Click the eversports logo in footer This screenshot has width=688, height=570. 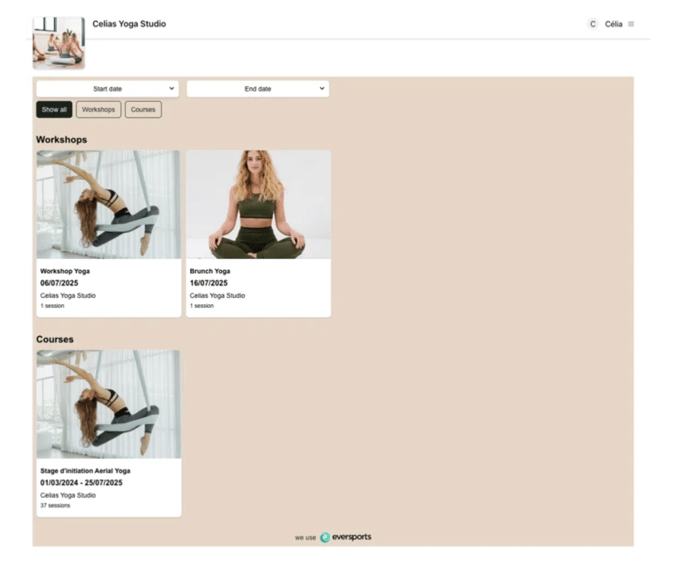[346, 537]
